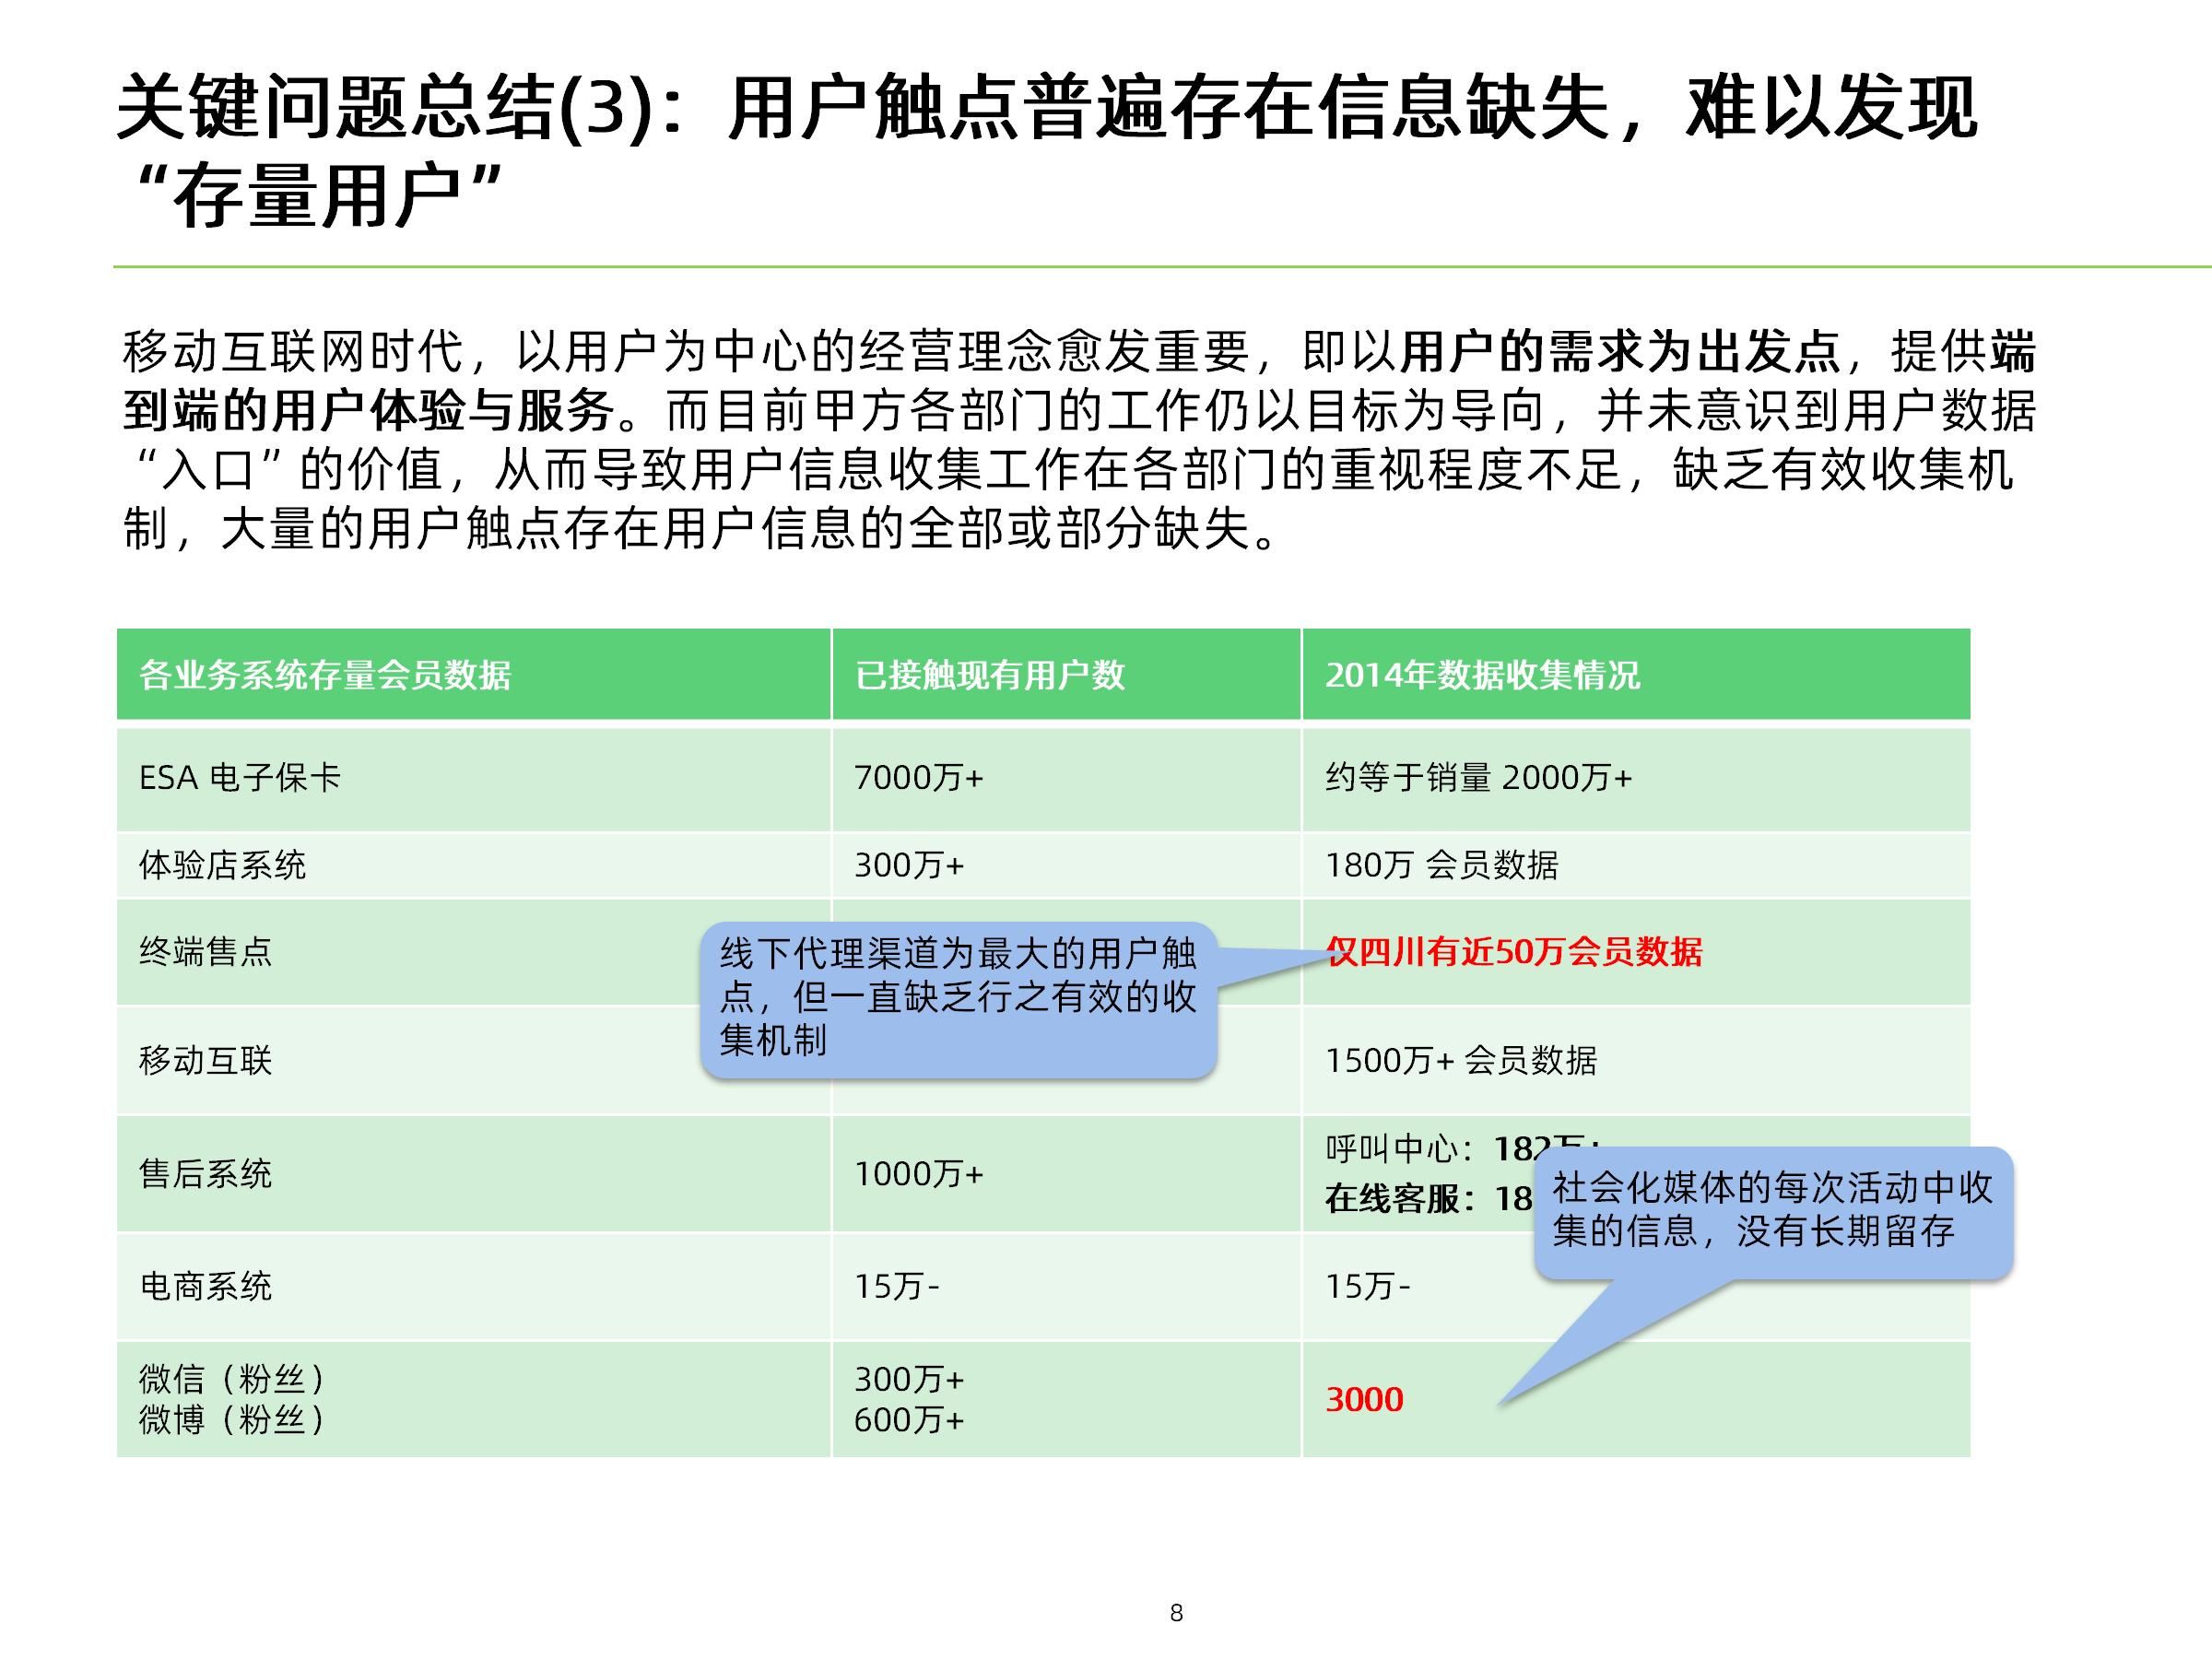Click the '600万+' value for 微博

click(x=908, y=1419)
